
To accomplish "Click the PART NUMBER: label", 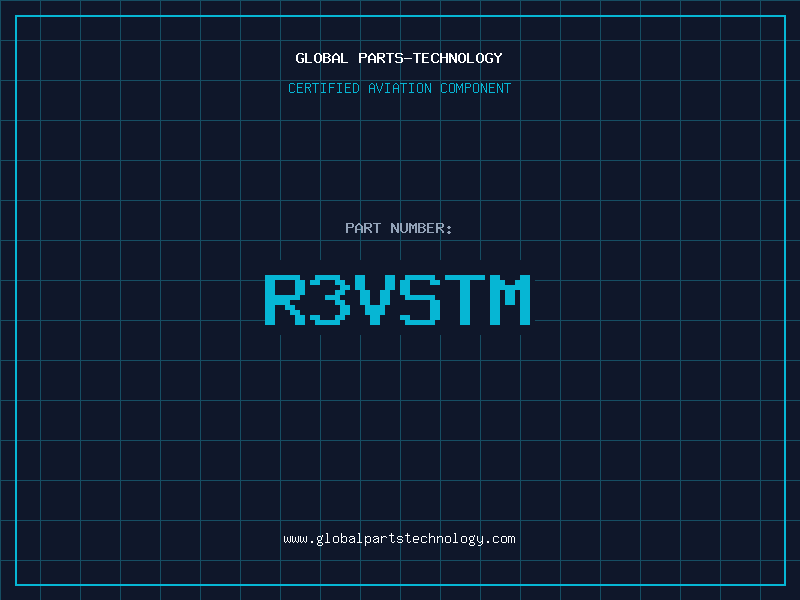I will point(399,228).
